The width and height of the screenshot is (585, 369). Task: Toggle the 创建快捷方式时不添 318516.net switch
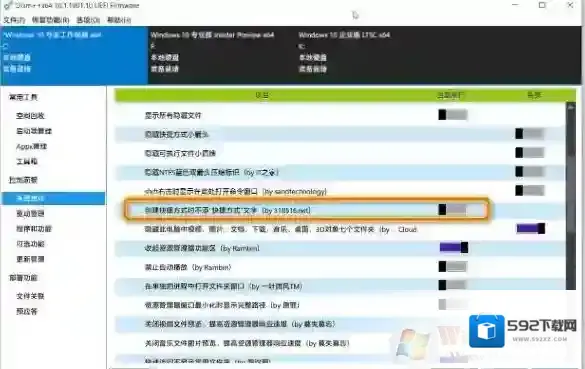(x=453, y=210)
